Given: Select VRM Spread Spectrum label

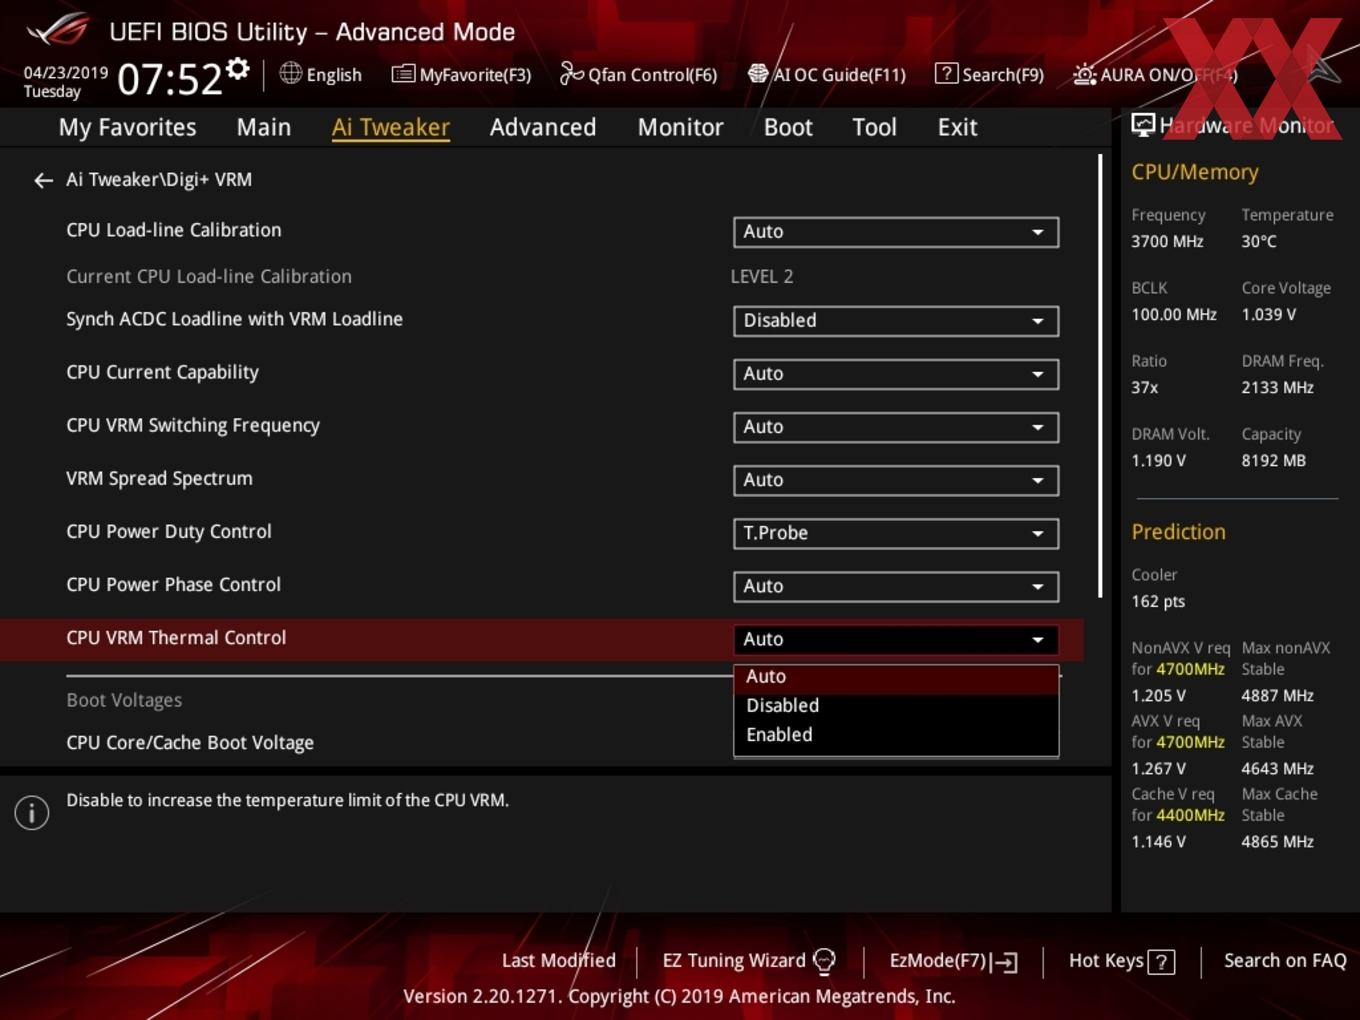Looking at the screenshot, I should (159, 478).
